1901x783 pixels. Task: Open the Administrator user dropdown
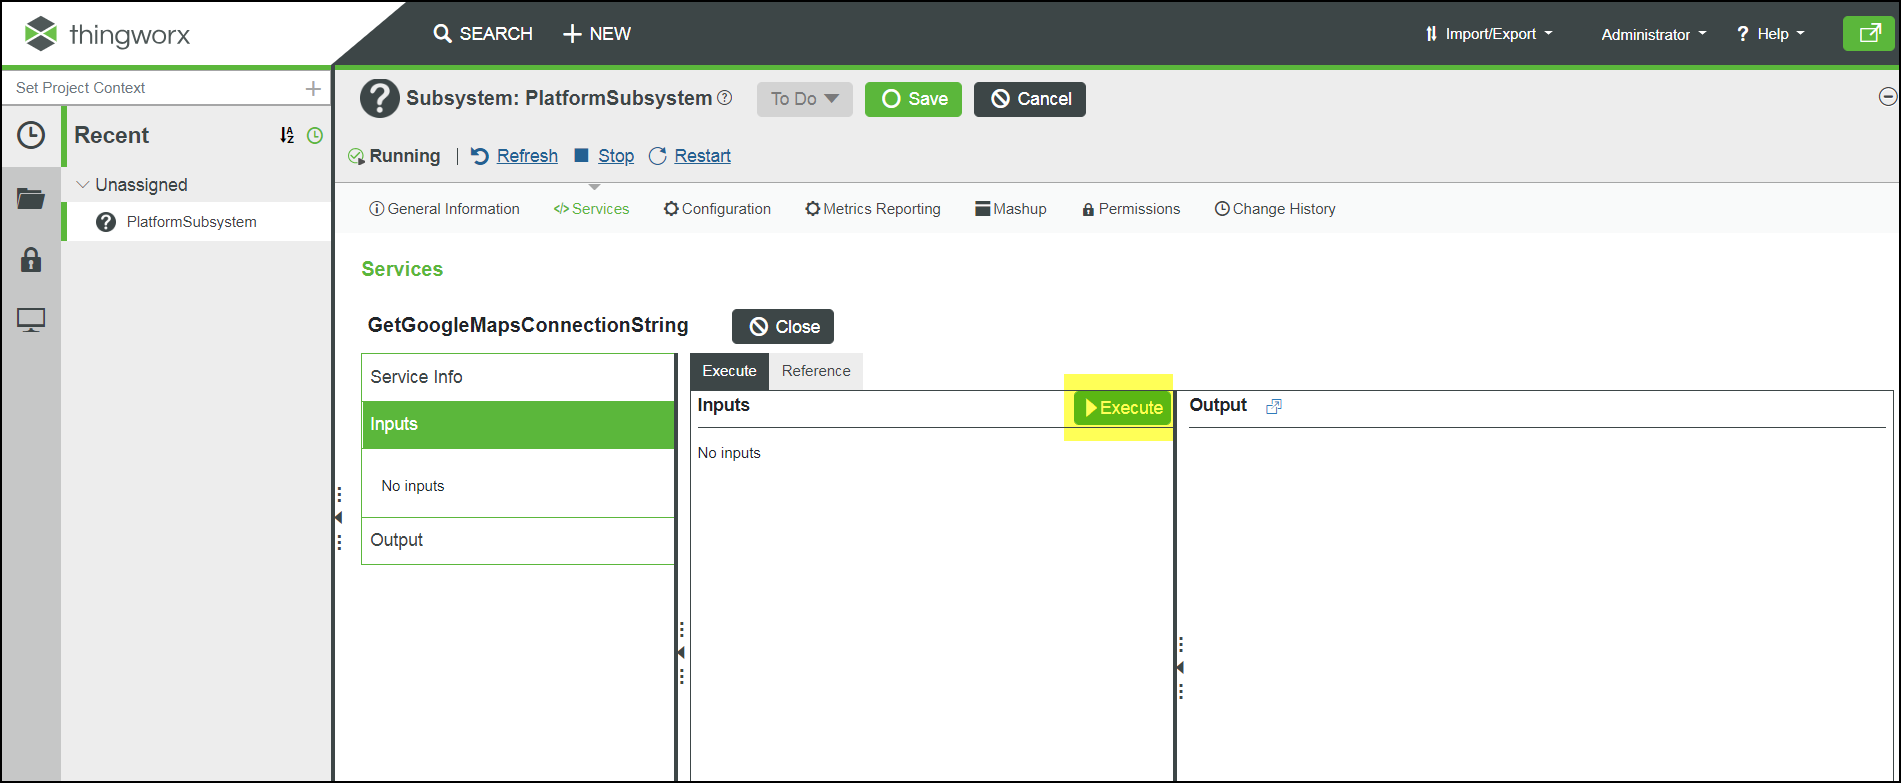1653,34
